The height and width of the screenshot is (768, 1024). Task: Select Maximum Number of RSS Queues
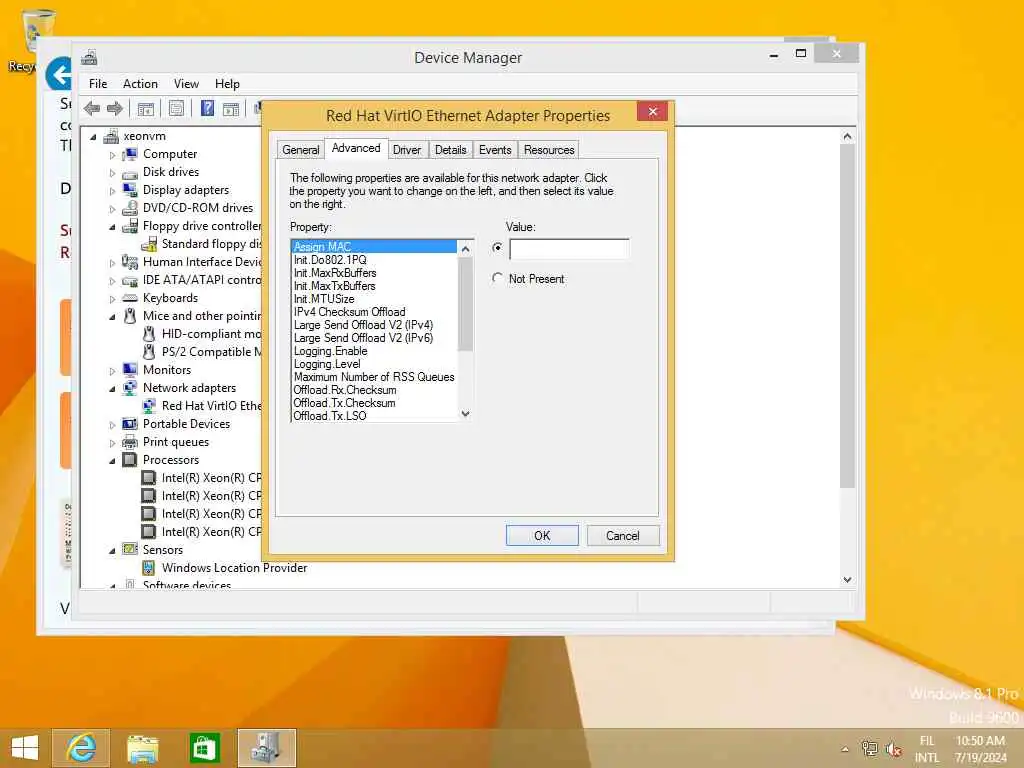(x=374, y=377)
